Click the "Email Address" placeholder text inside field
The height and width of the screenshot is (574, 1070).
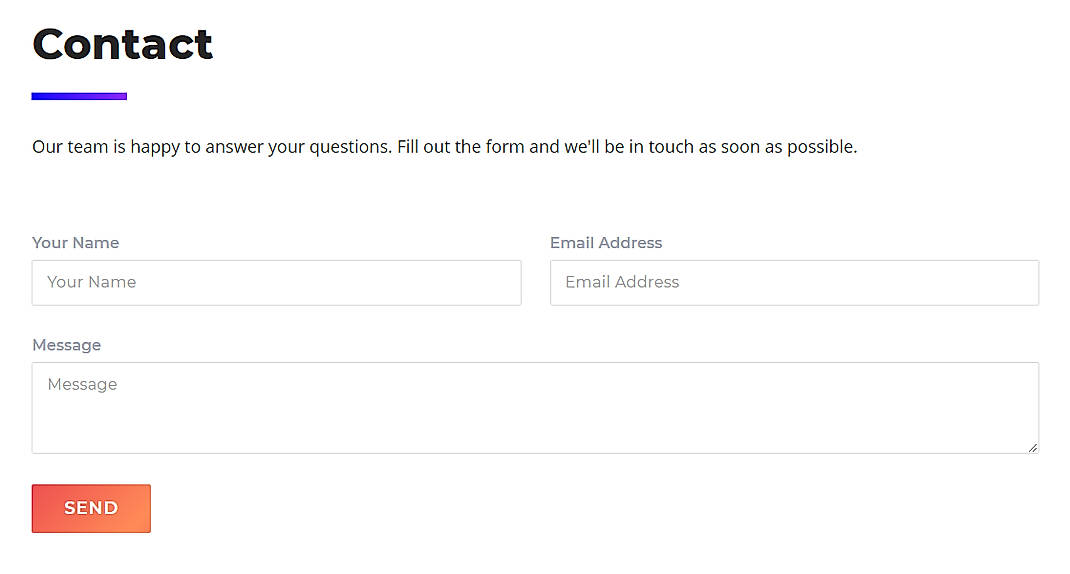[x=622, y=282]
